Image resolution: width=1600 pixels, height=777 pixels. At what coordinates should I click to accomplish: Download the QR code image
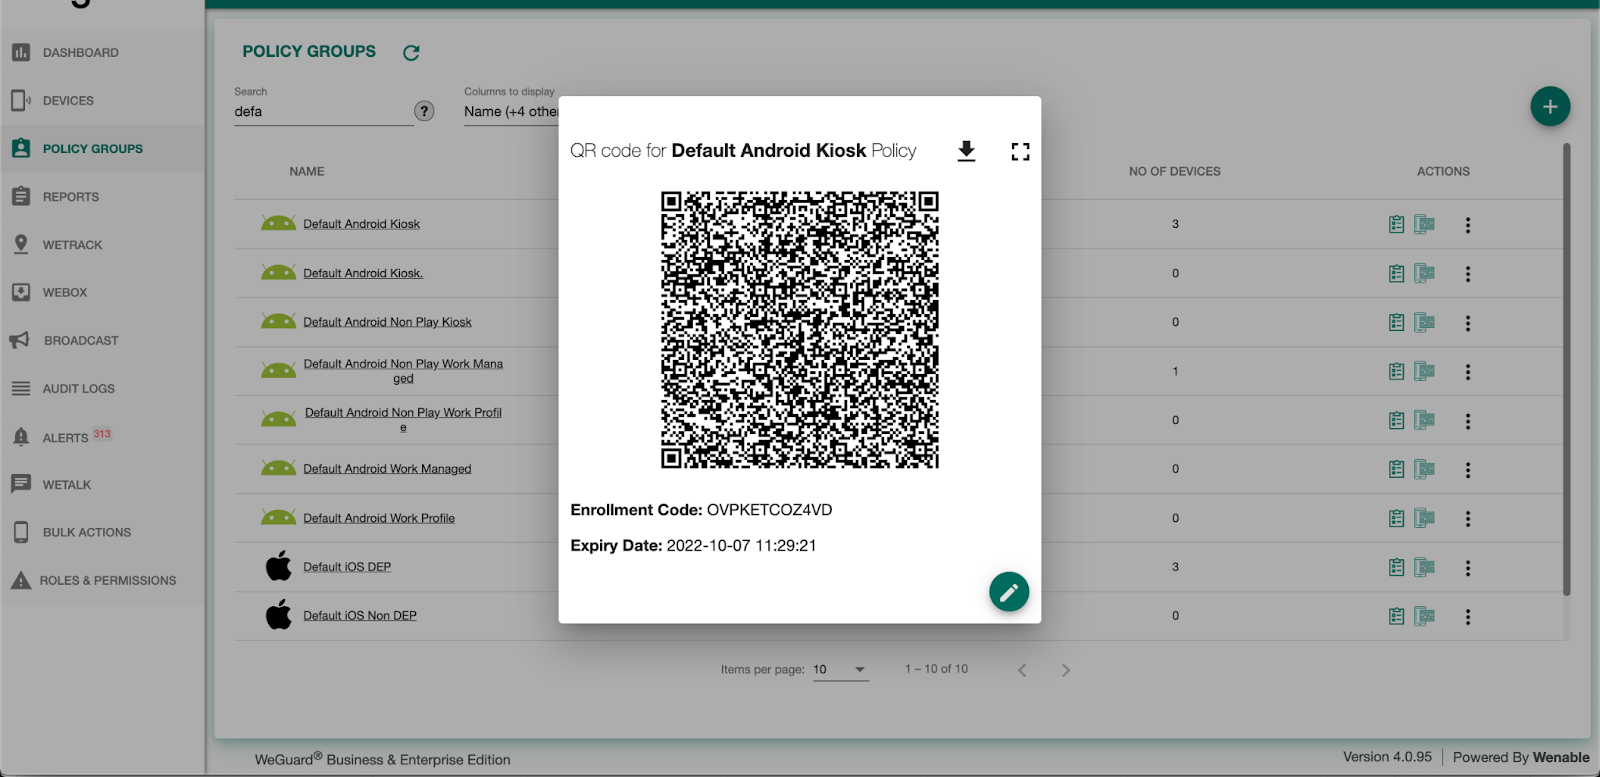(x=966, y=151)
